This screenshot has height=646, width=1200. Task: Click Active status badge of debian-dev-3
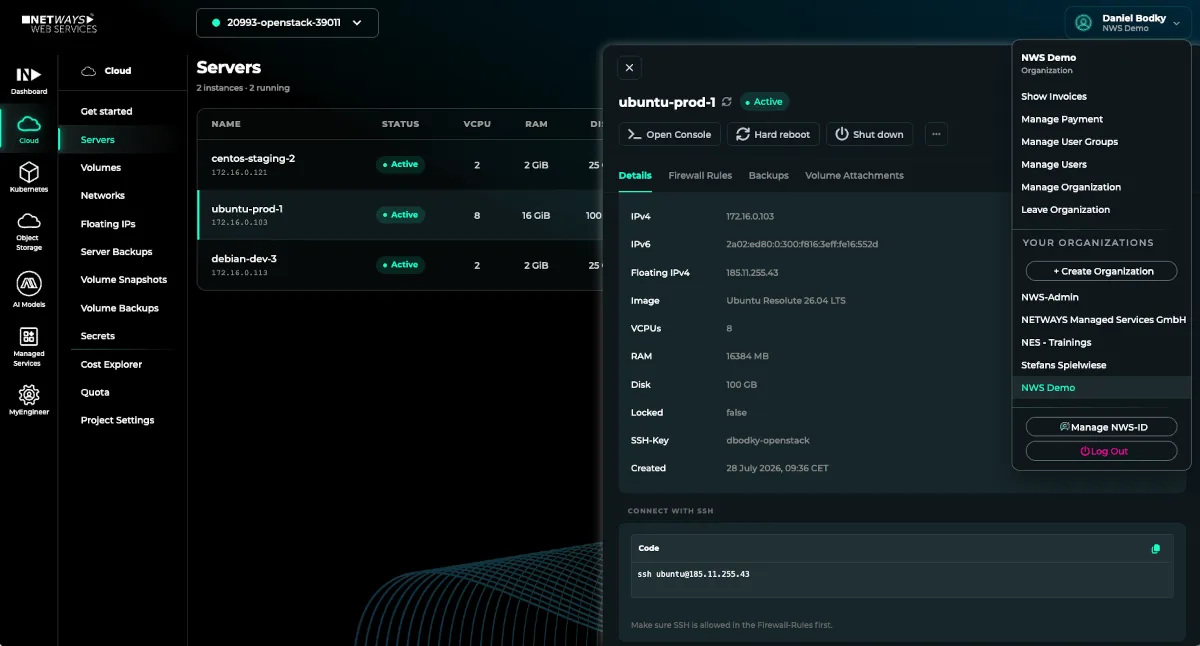pyautogui.click(x=400, y=265)
